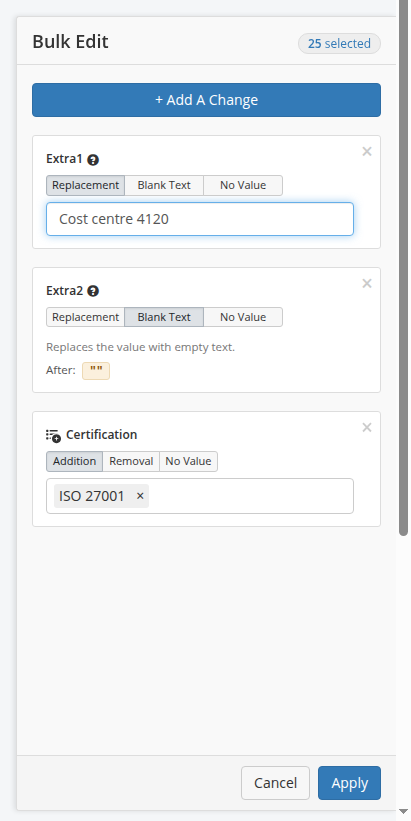Image resolution: width=411 pixels, height=821 pixels.
Task: Select No Value mode for Certification
Action: tap(188, 461)
